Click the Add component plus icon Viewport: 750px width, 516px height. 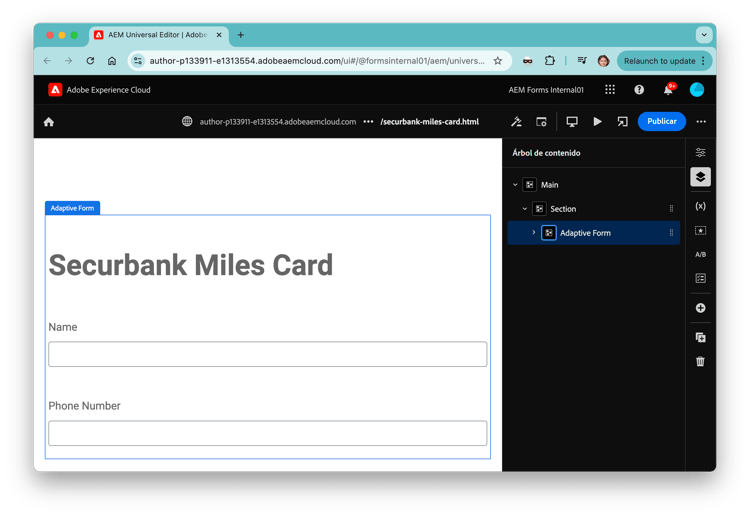[x=700, y=308]
